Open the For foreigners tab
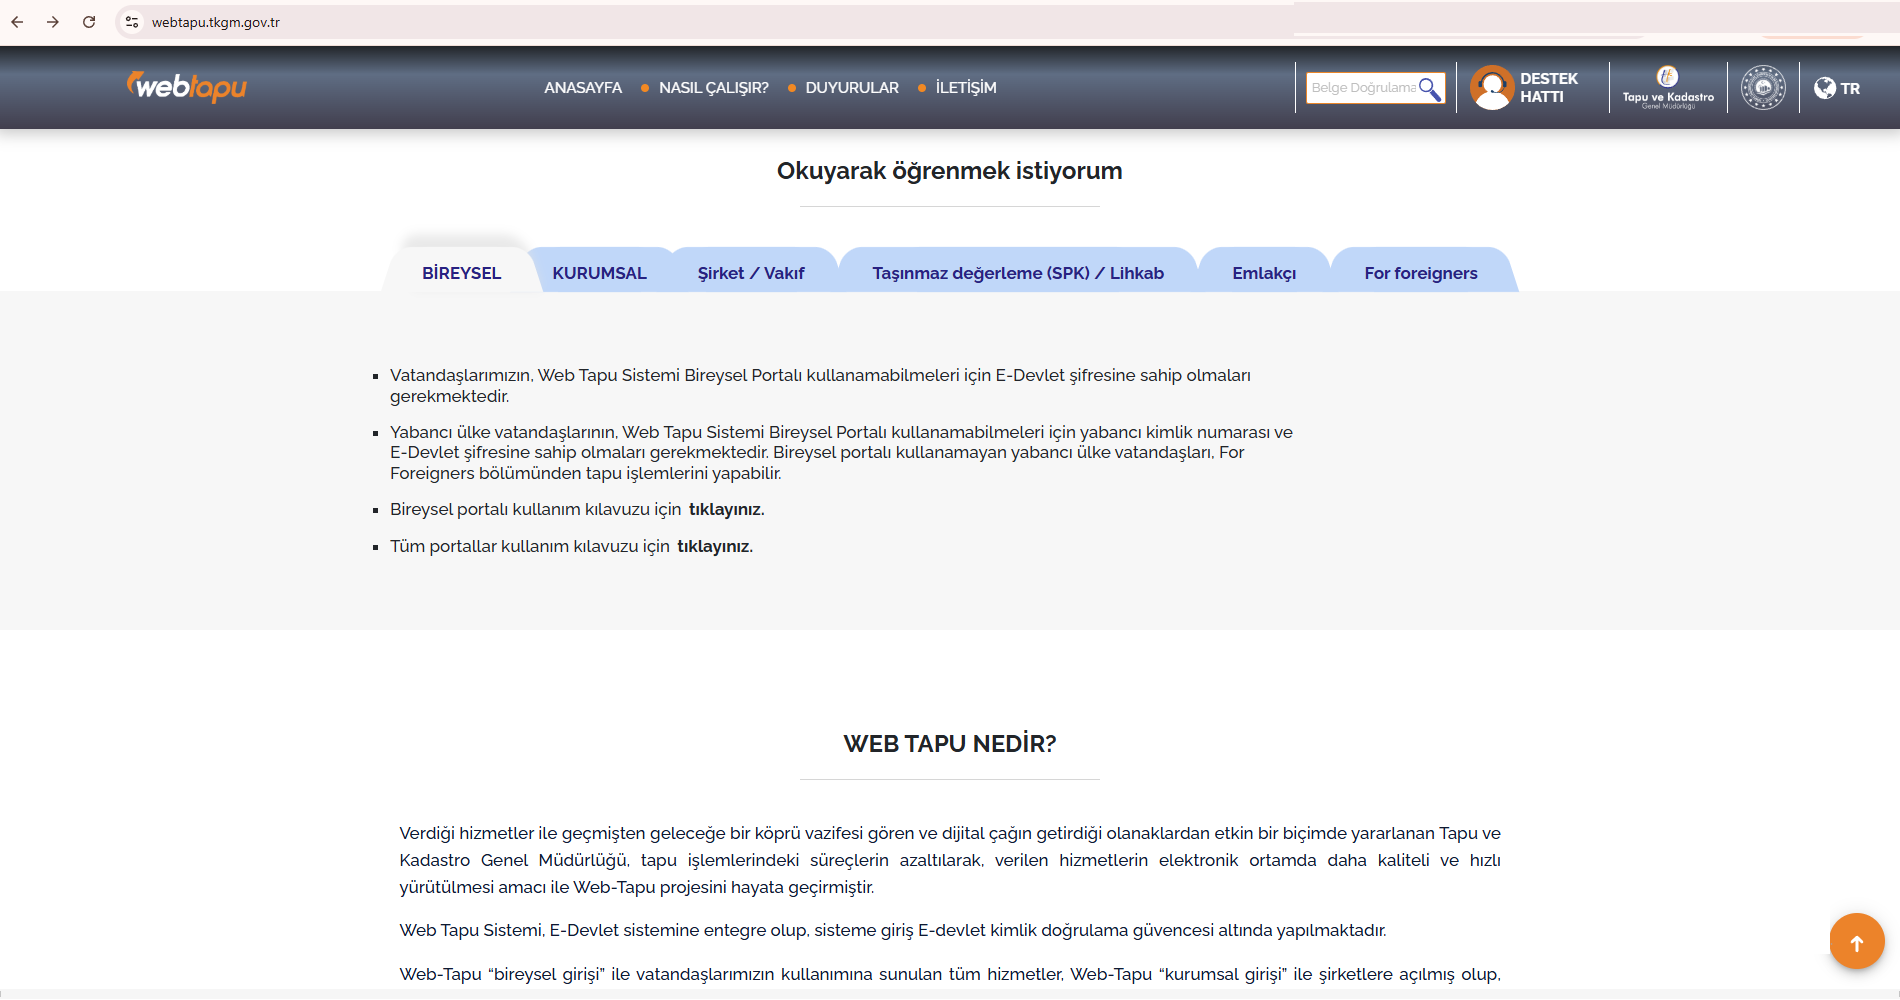Screen dimensions: 1900x1000 (x=1421, y=272)
